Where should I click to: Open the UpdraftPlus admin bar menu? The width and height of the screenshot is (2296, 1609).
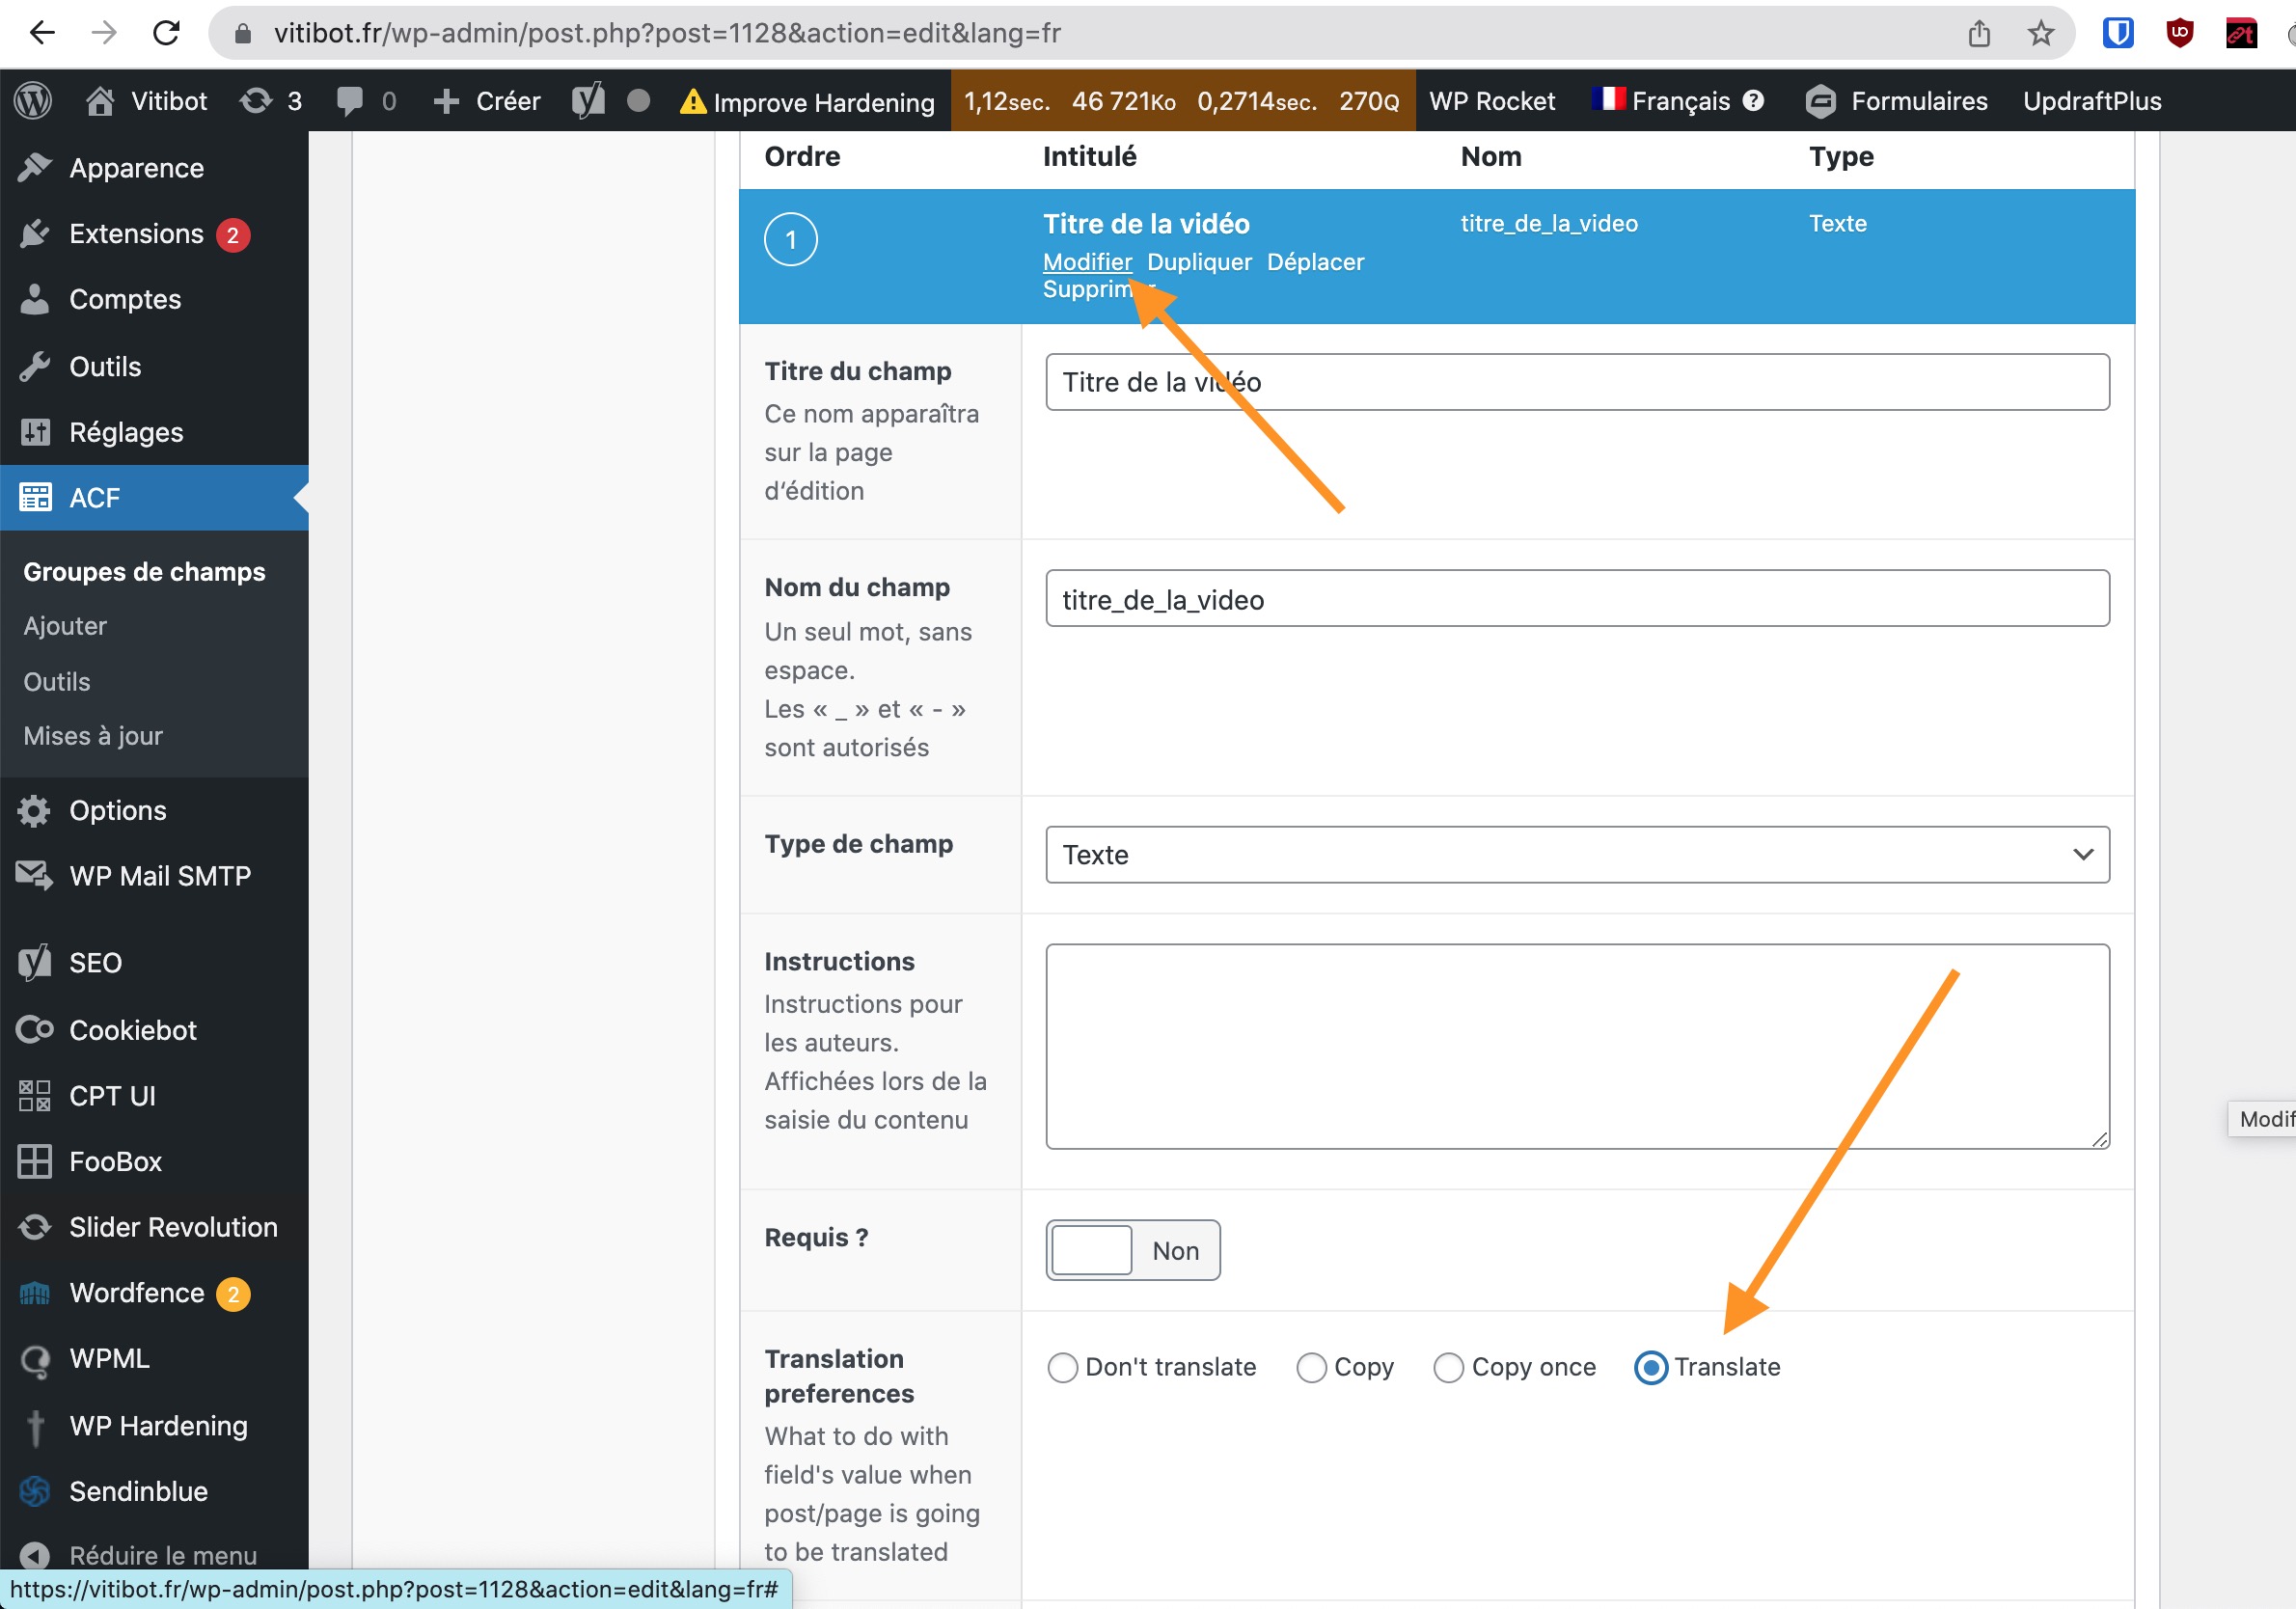pos(2092,100)
